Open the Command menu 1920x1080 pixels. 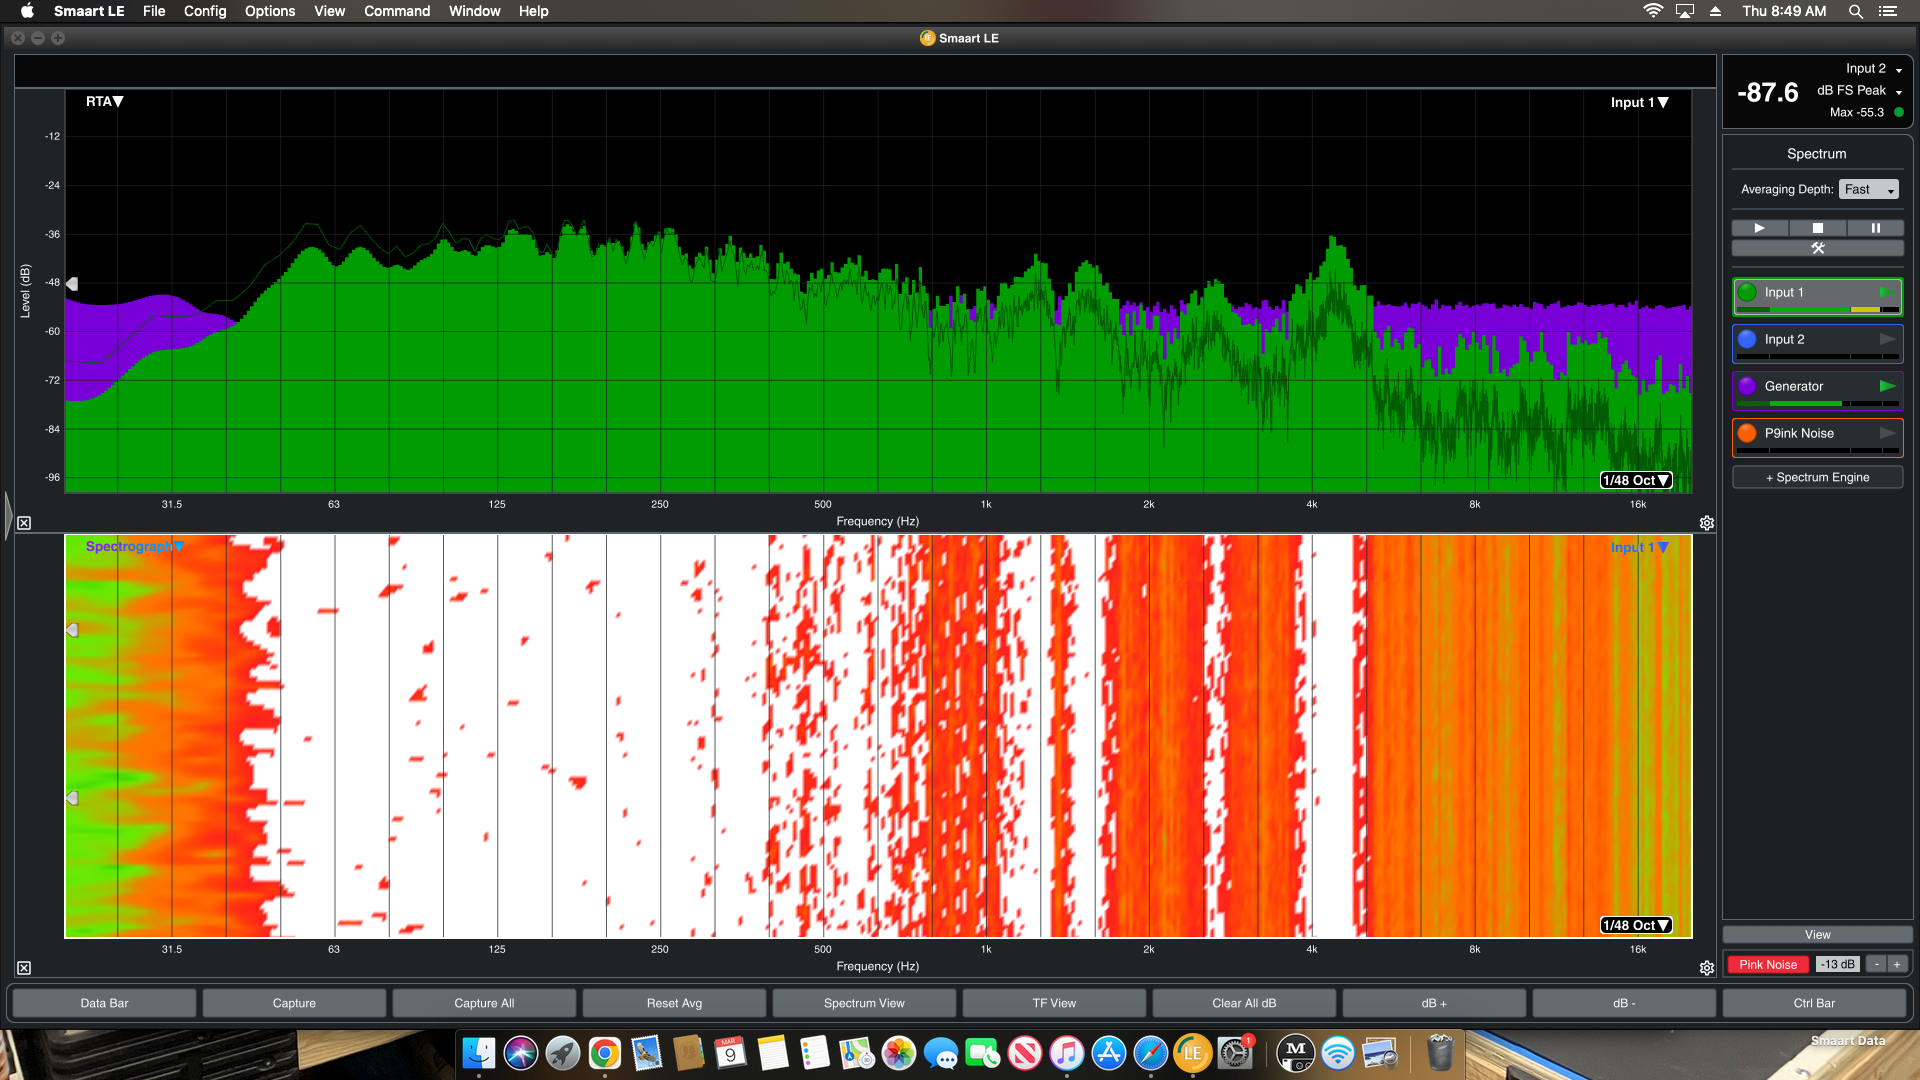(397, 11)
